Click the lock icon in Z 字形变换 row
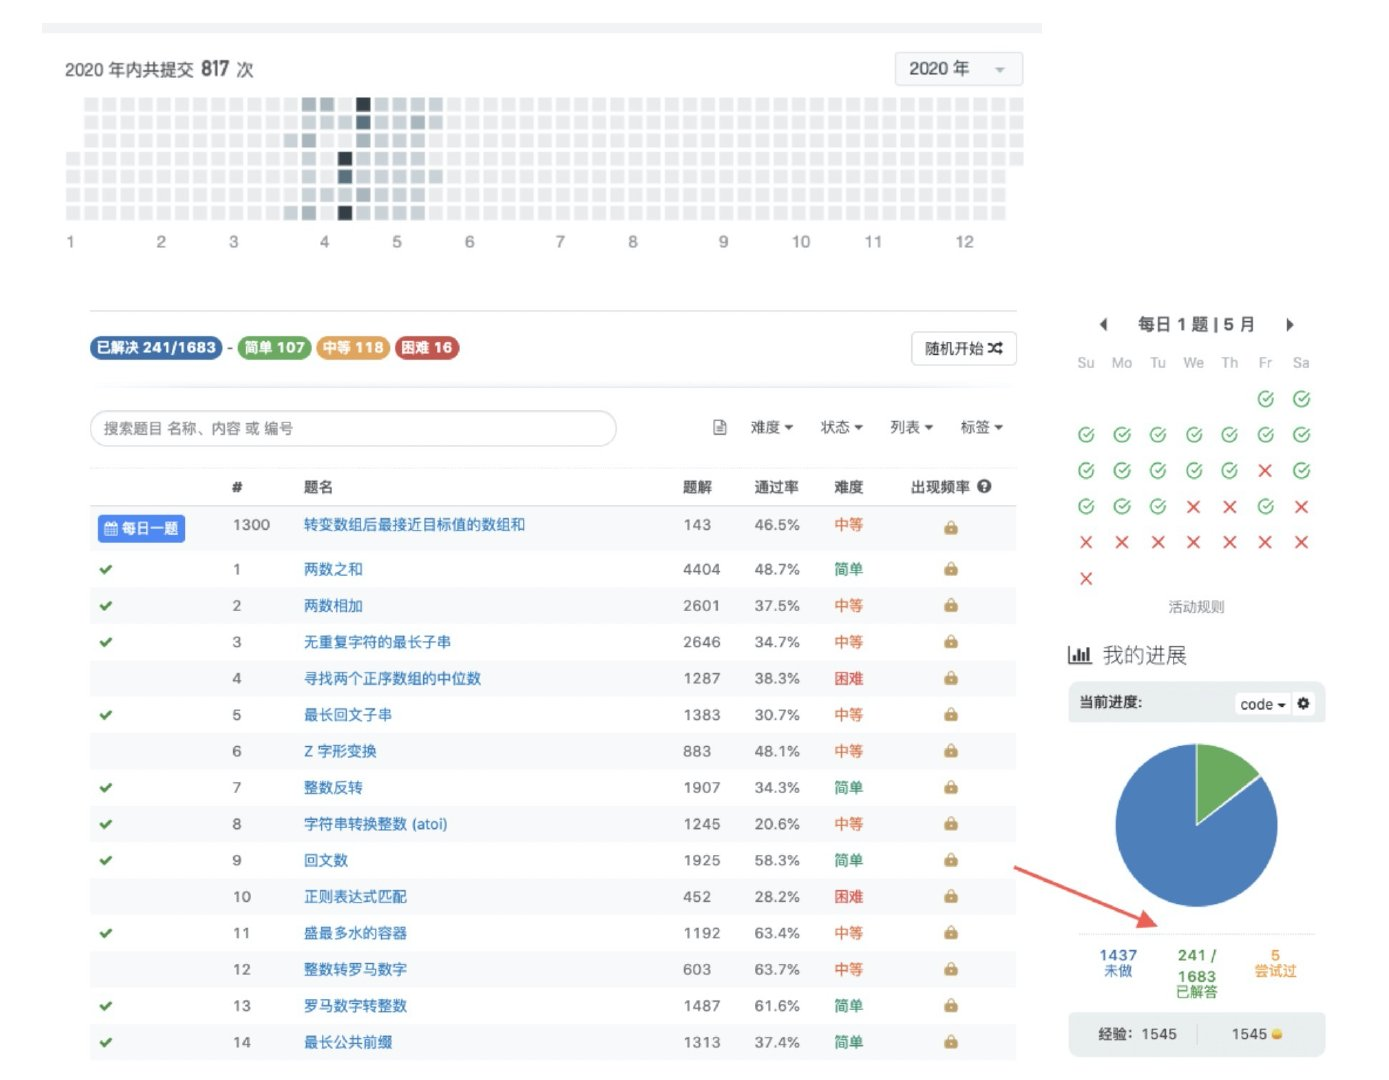This screenshot has width=1389, height=1080. pos(951,751)
